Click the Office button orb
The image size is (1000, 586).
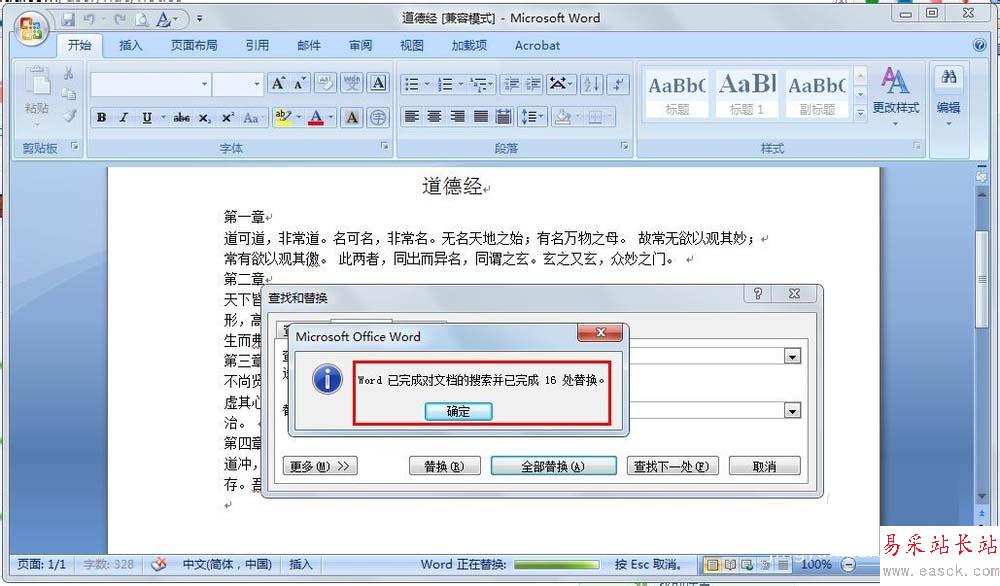(x=31, y=29)
